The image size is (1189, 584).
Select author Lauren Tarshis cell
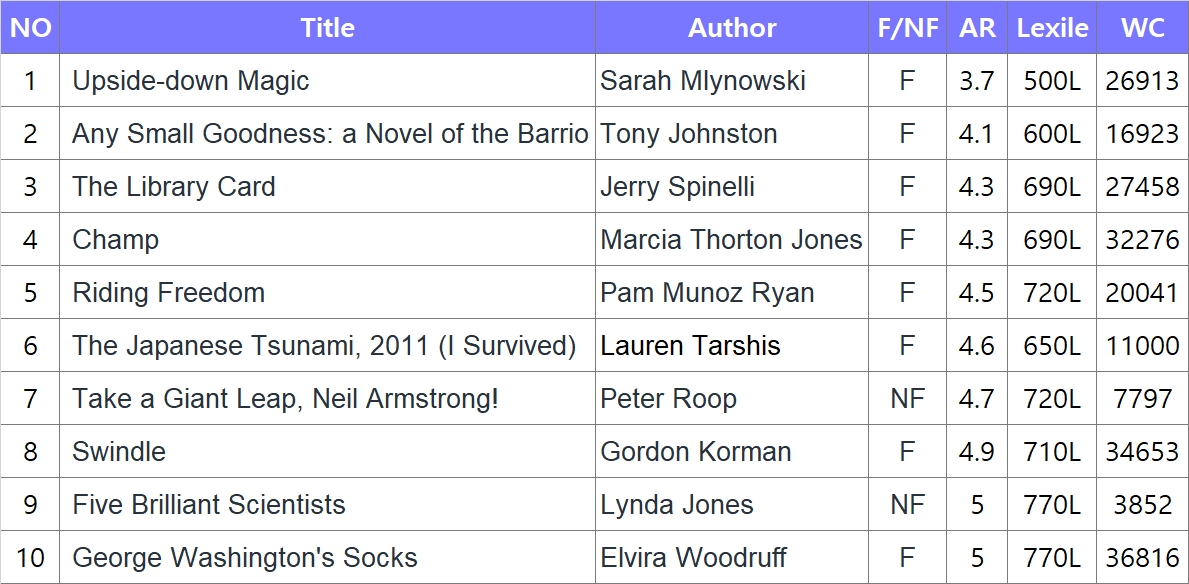(x=690, y=346)
